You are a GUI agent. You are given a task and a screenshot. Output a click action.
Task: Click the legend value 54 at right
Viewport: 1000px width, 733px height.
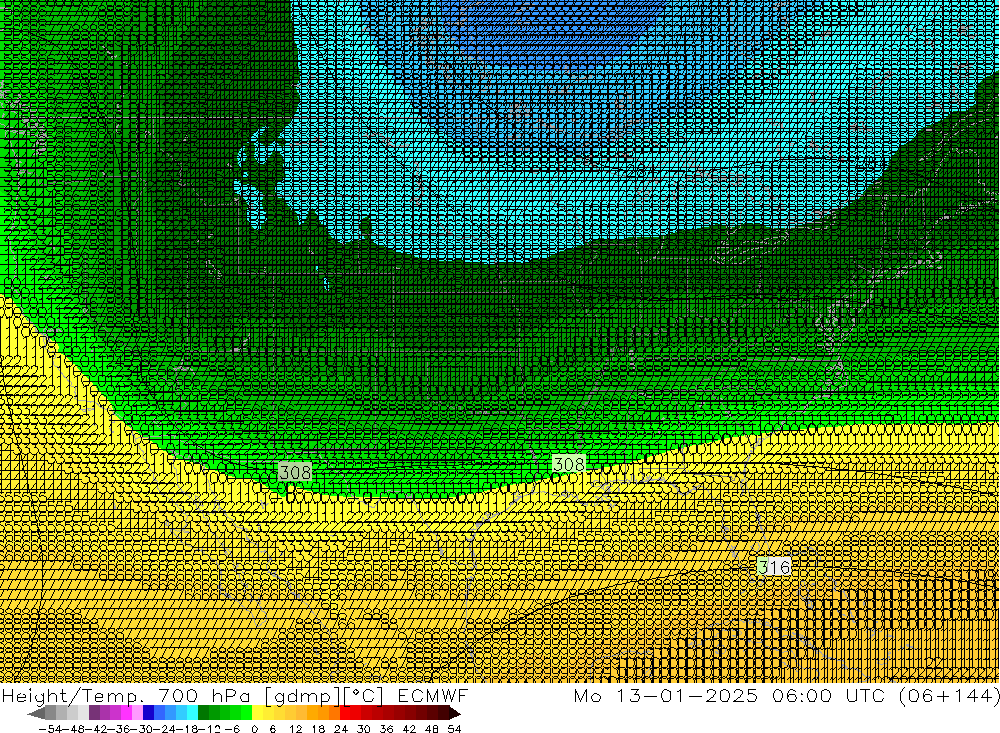pos(454,729)
